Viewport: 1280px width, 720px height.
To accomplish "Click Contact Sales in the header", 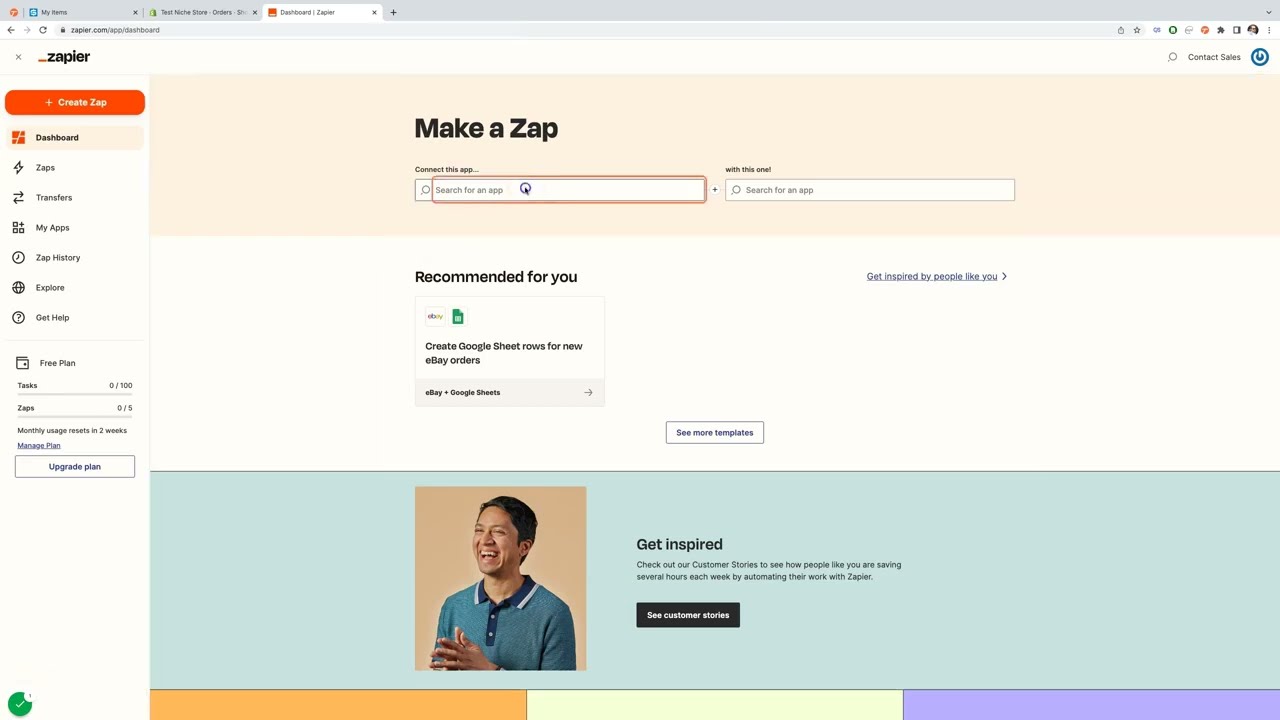I will (1214, 57).
